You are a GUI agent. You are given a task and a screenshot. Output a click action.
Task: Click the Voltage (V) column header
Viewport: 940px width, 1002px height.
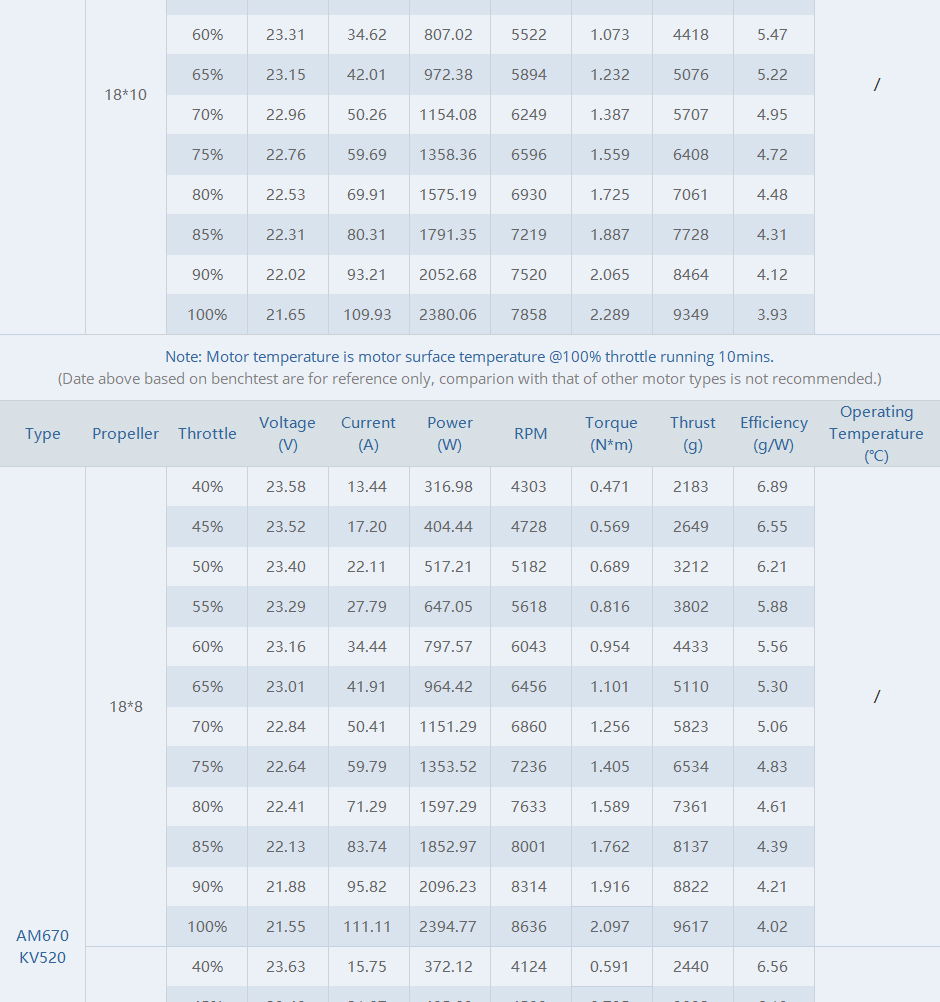click(x=287, y=434)
